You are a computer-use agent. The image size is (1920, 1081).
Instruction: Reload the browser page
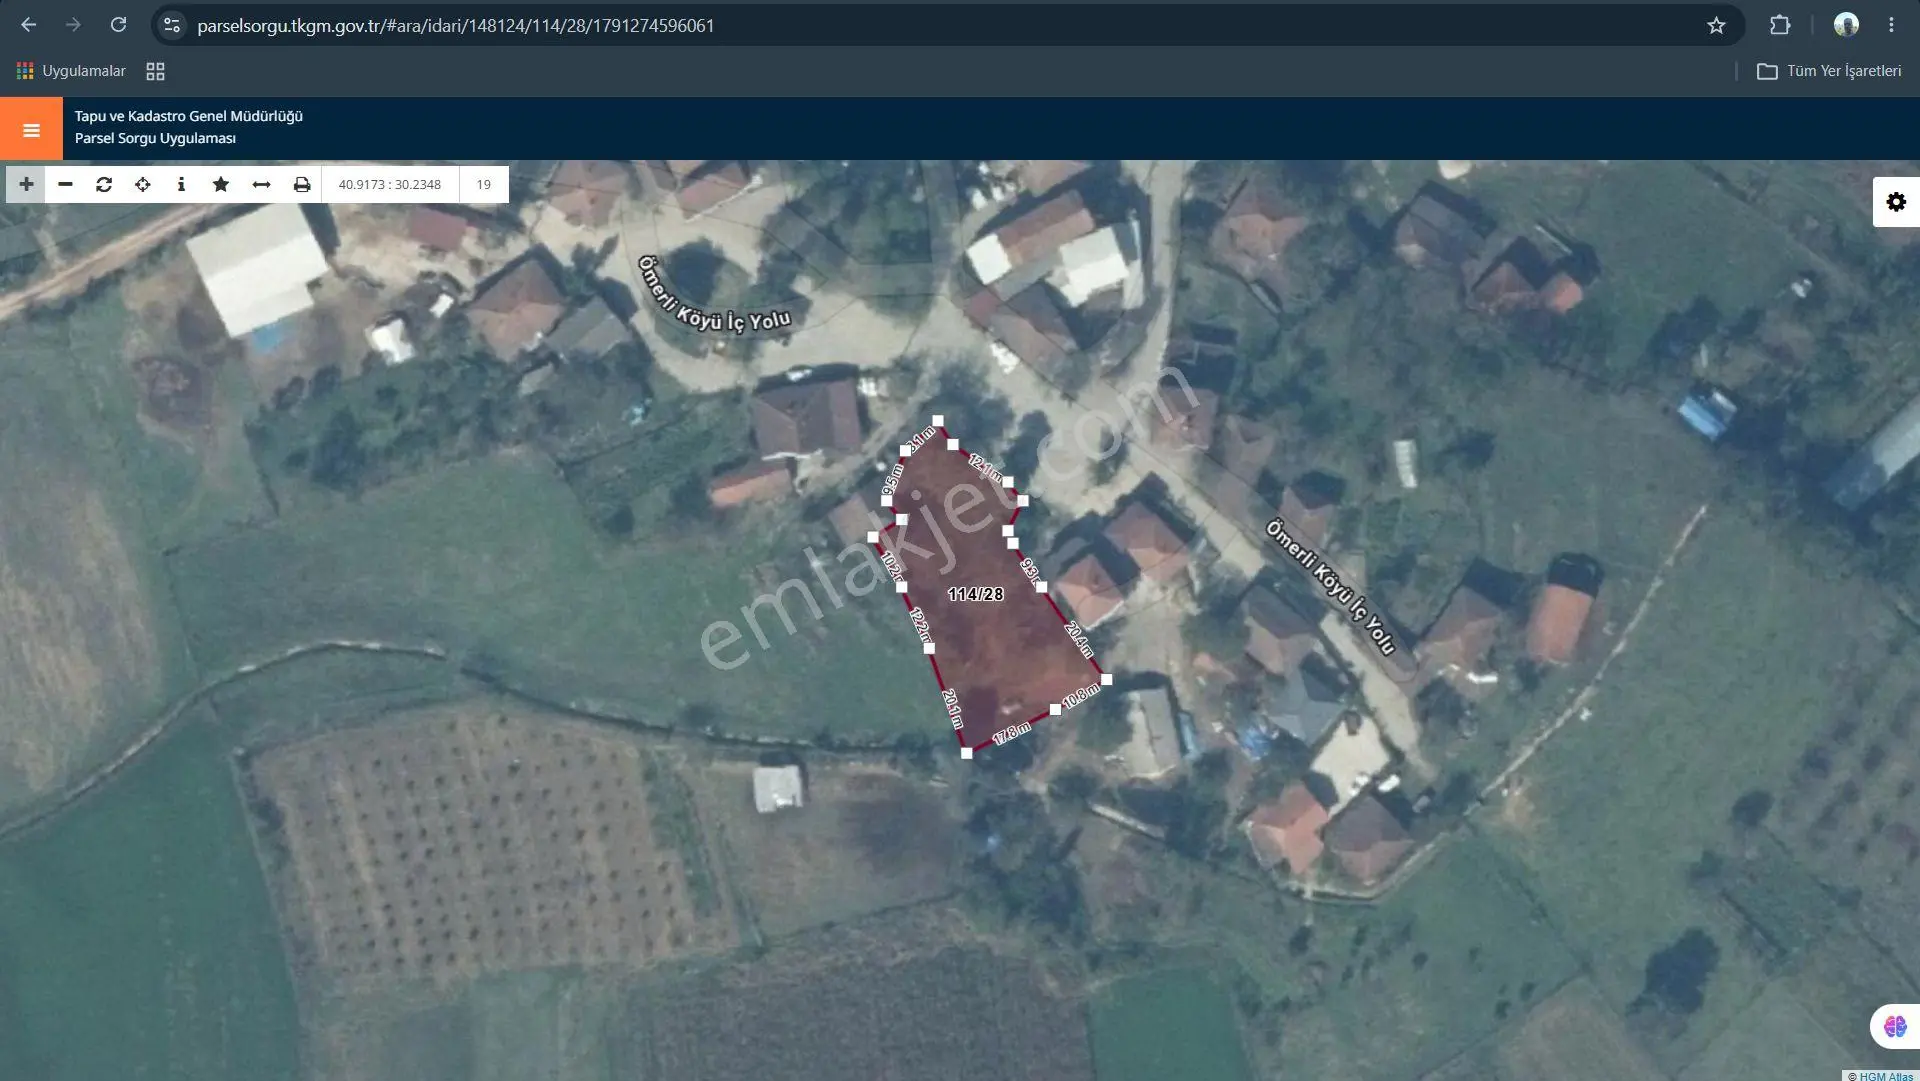click(118, 25)
